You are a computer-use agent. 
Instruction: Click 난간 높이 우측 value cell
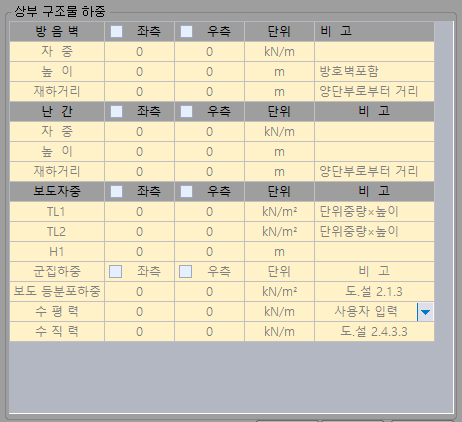(209, 152)
